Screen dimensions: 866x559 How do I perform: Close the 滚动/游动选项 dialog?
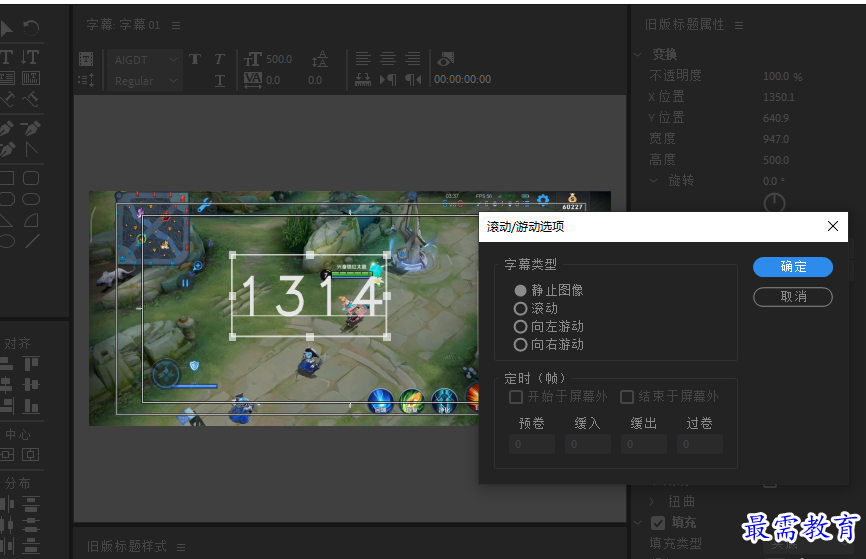click(x=833, y=226)
